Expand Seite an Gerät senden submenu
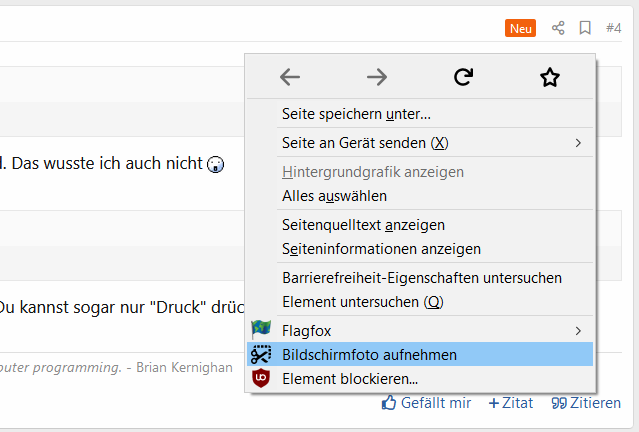This screenshot has width=639, height=432. [577, 143]
